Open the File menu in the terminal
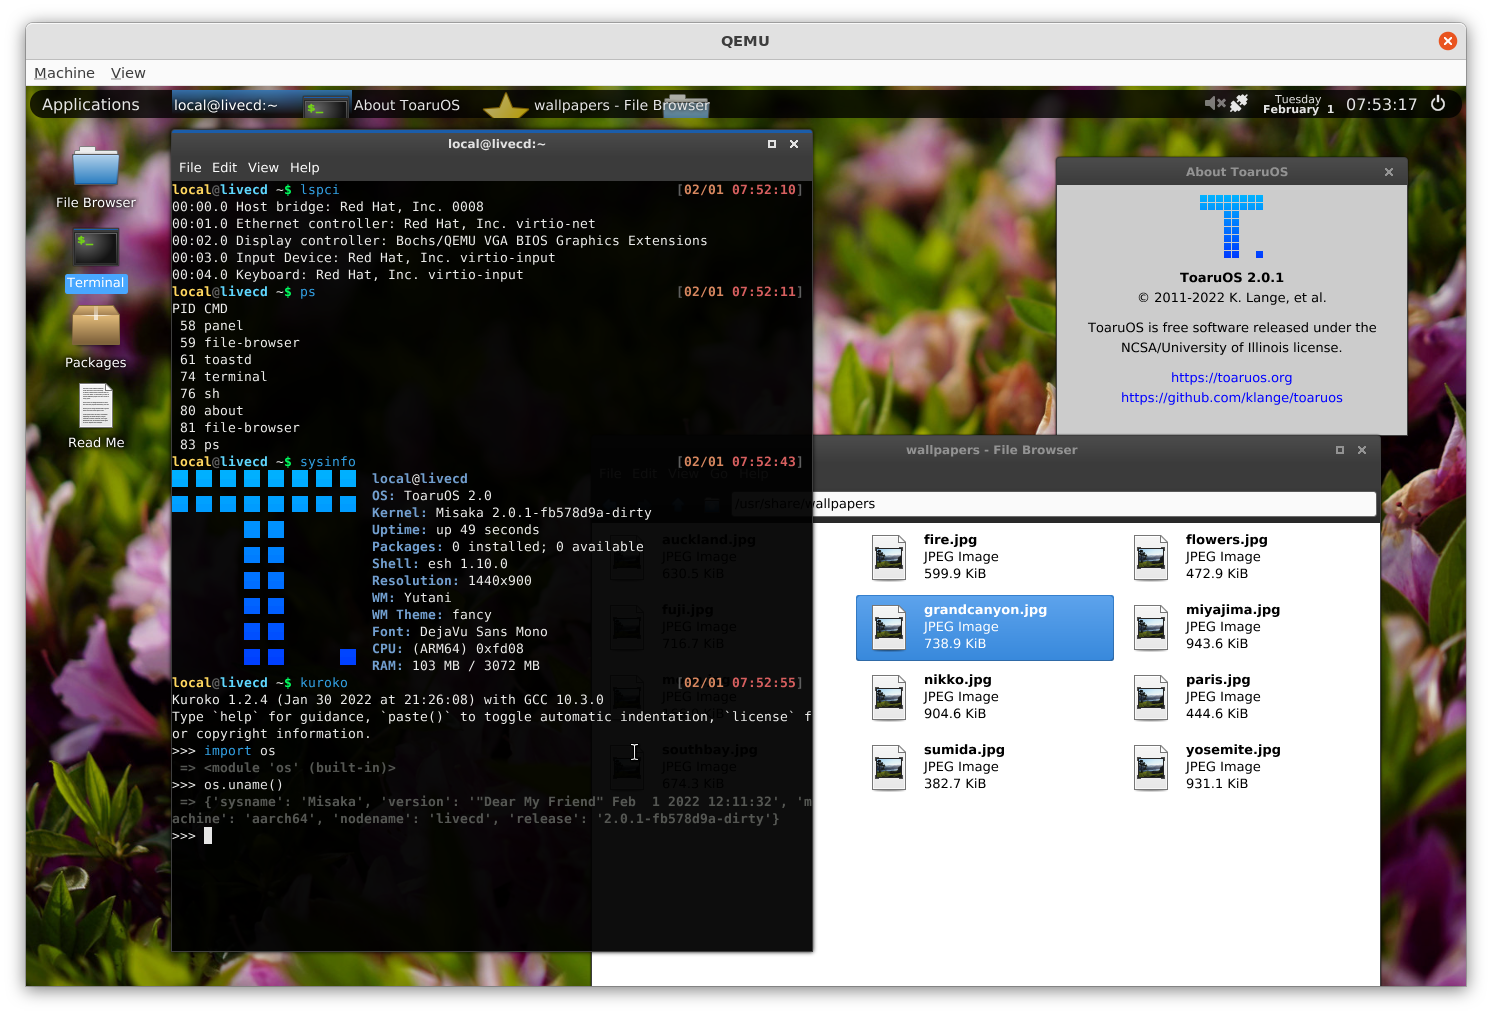Image resolution: width=1492 pixels, height=1015 pixels. (190, 167)
